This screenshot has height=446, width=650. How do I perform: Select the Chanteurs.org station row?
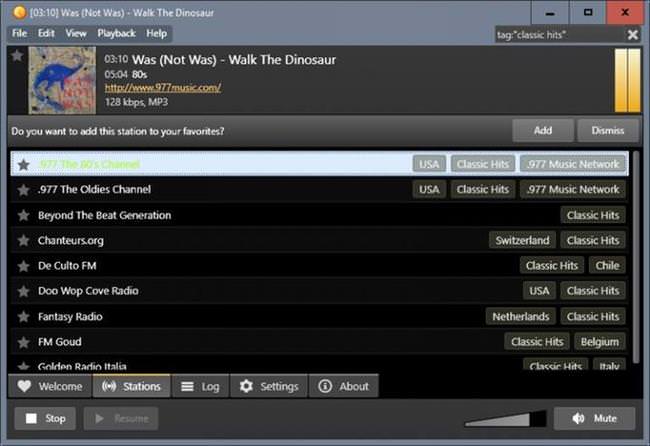[319, 240]
